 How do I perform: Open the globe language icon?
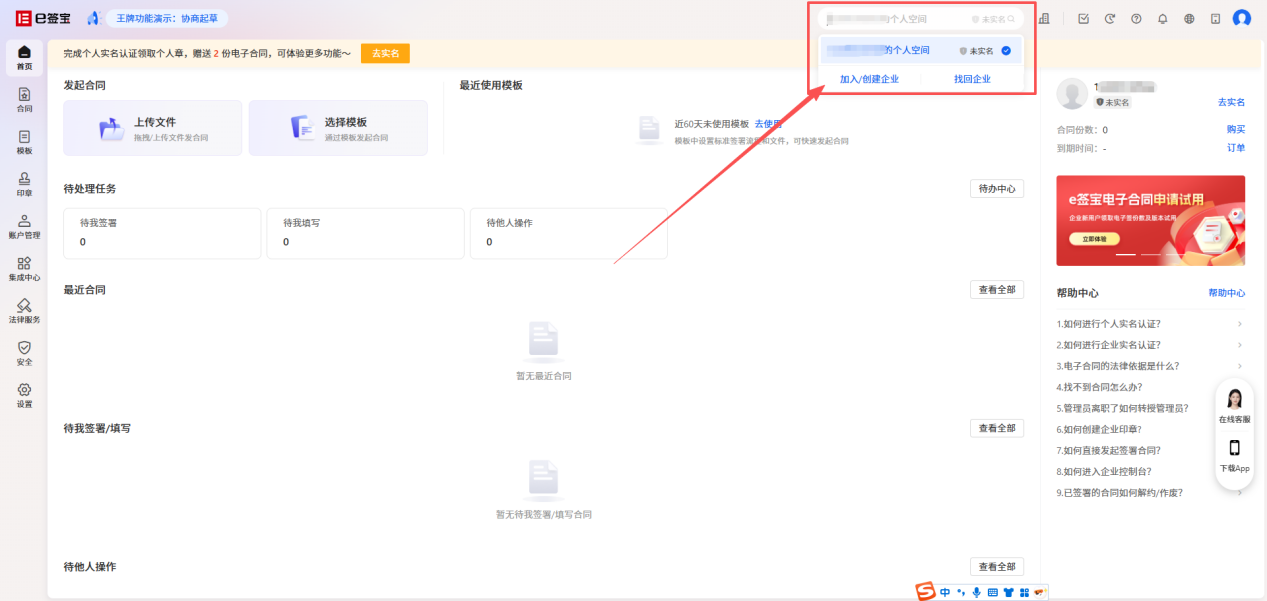pos(1189,19)
